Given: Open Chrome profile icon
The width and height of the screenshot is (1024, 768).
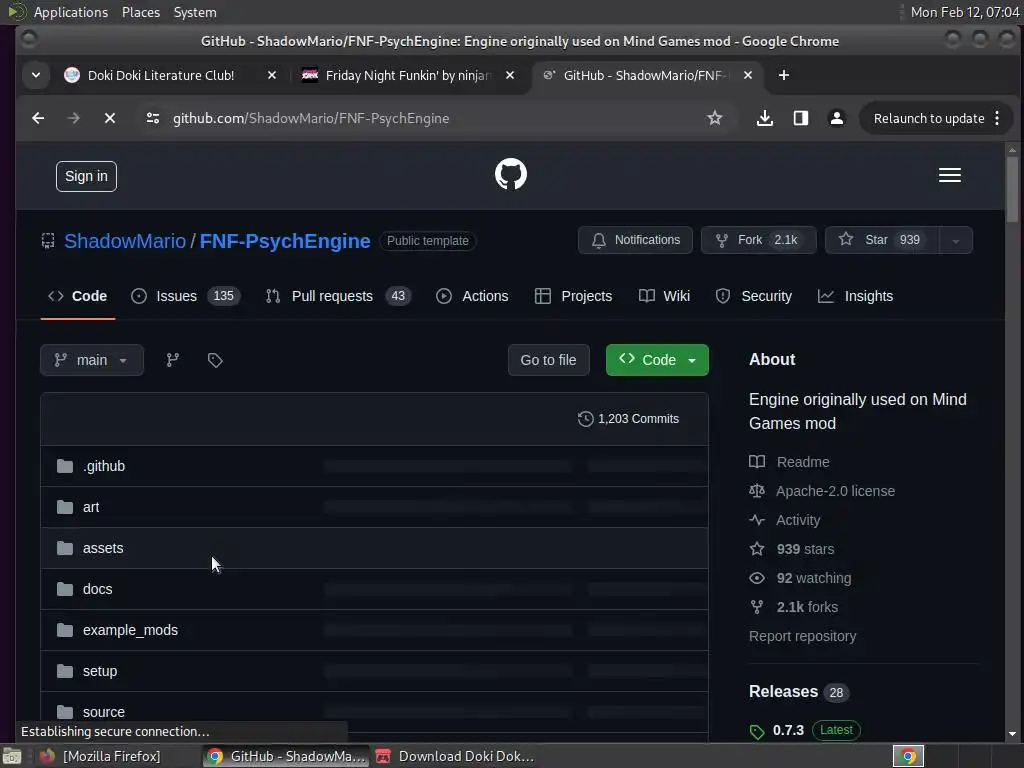Looking at the screenshot, I should click(837, 118).
